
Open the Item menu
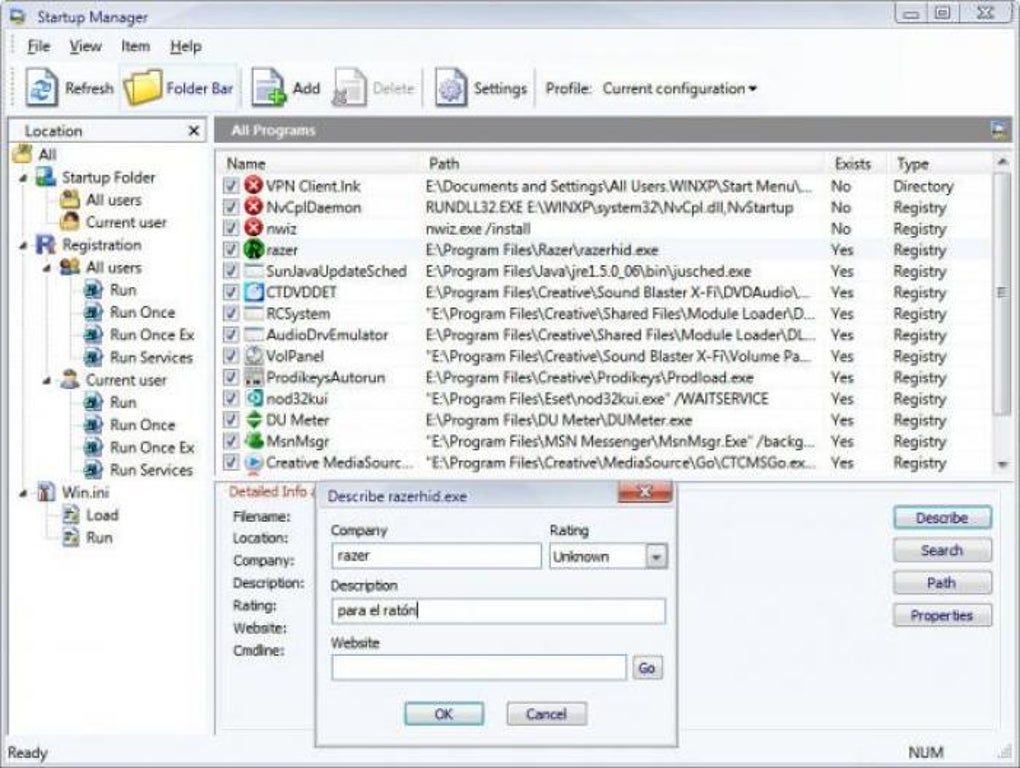(136, 46)
